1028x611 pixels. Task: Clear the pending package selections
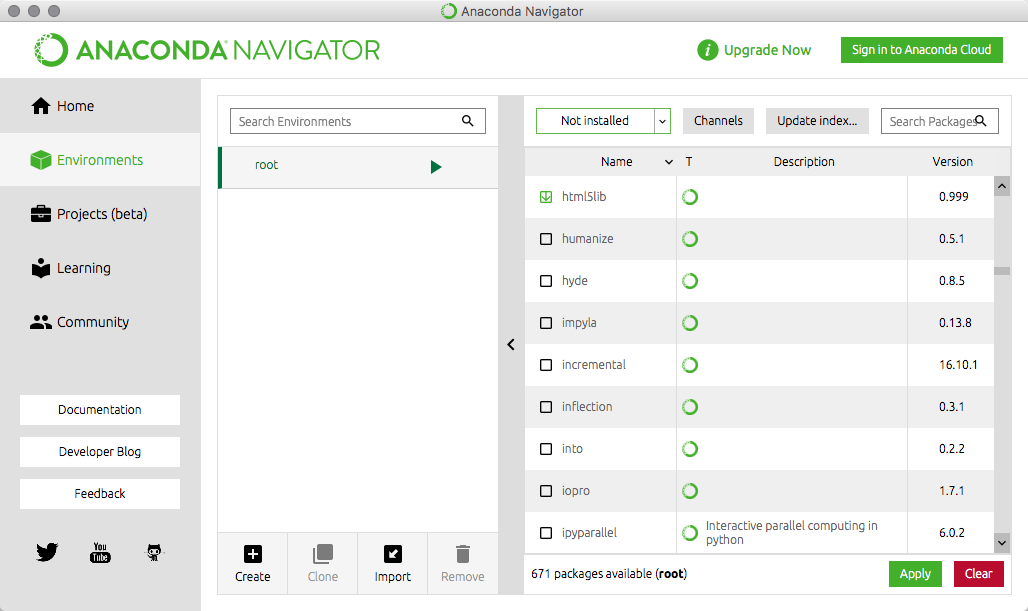(x=978, y=574)
